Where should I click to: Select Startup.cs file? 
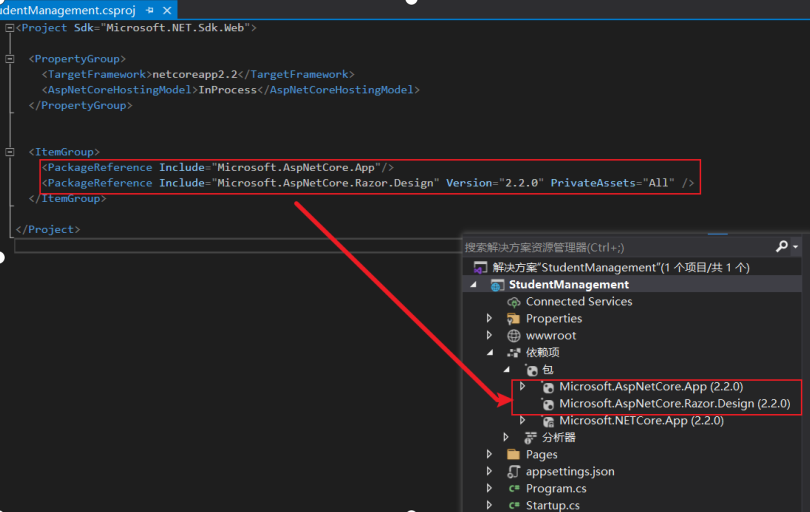553,505
